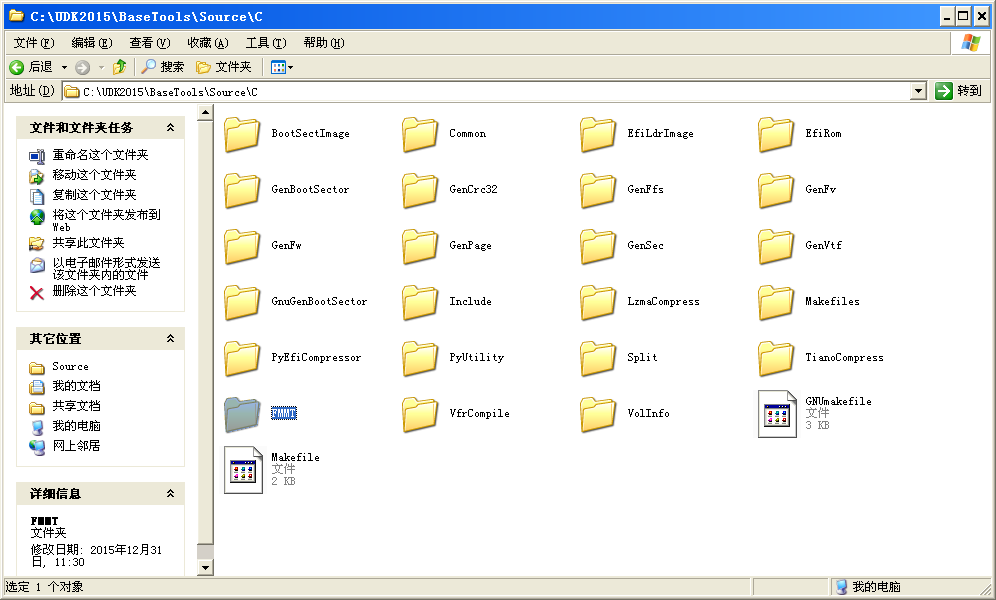Click the GenFfs folder icon
The height and width of the screenshot is (600, 996).
598,190
